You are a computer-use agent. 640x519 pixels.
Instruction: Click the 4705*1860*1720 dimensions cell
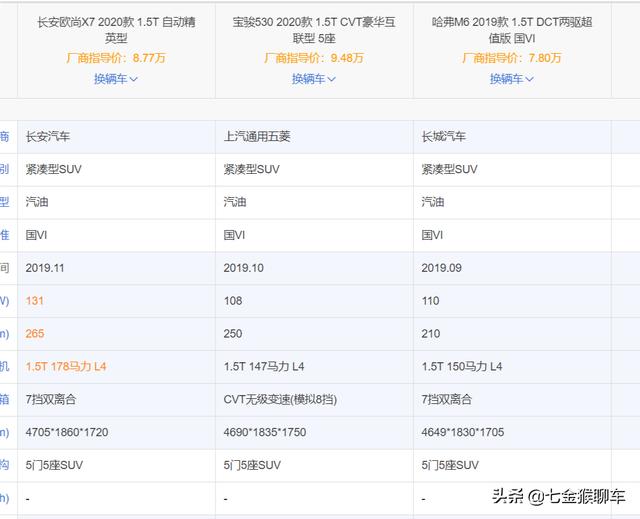116,432
